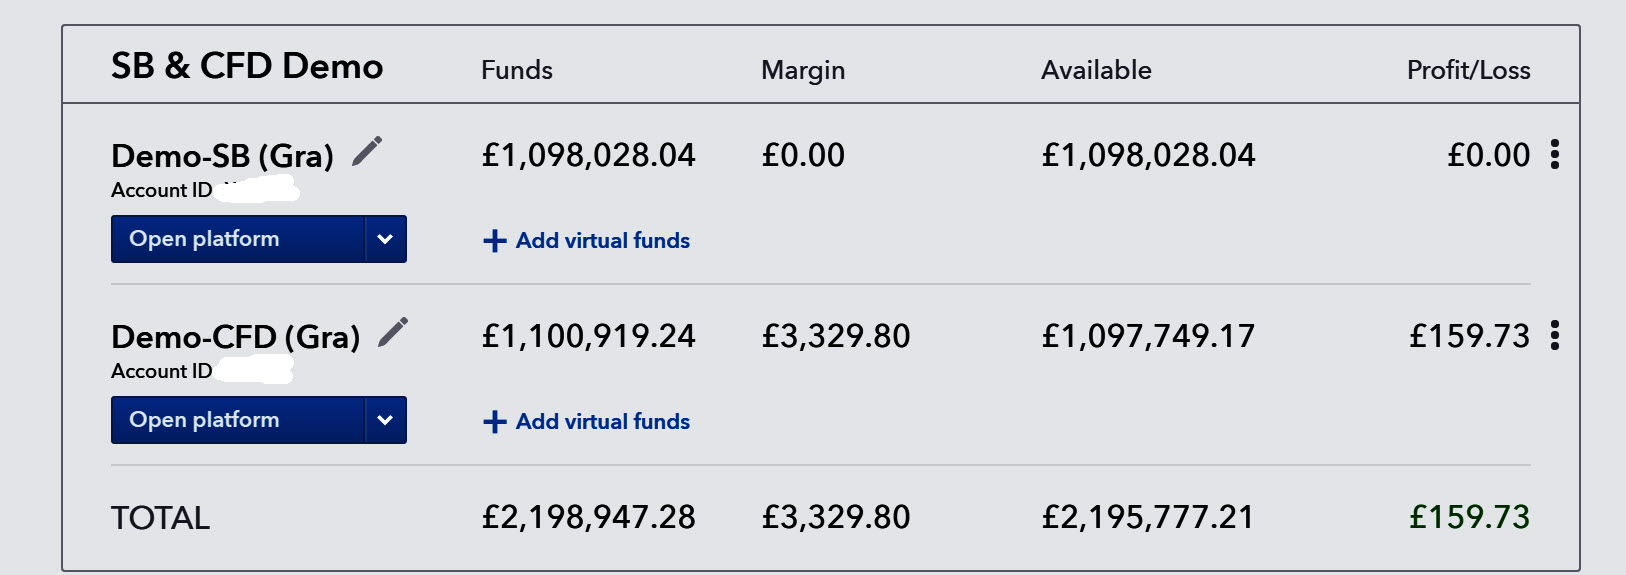Click the SB & CFD Demo title

pyautogui.click(x=247, y=67)
